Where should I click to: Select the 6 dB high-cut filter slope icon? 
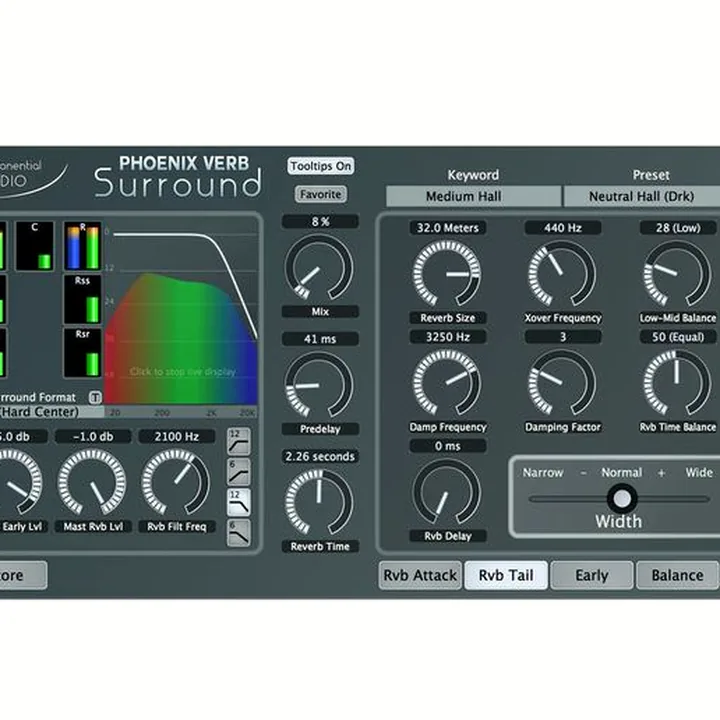(239, 533)
